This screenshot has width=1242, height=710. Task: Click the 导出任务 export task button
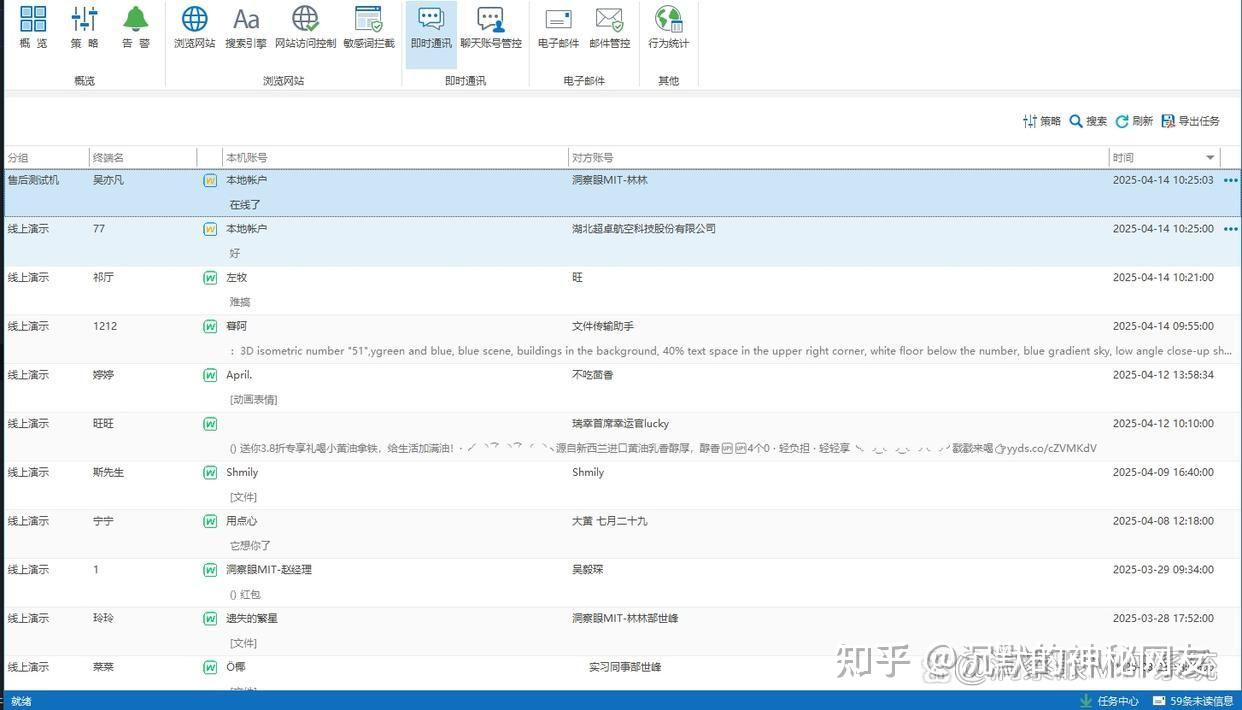click(x=1190, y=121)
